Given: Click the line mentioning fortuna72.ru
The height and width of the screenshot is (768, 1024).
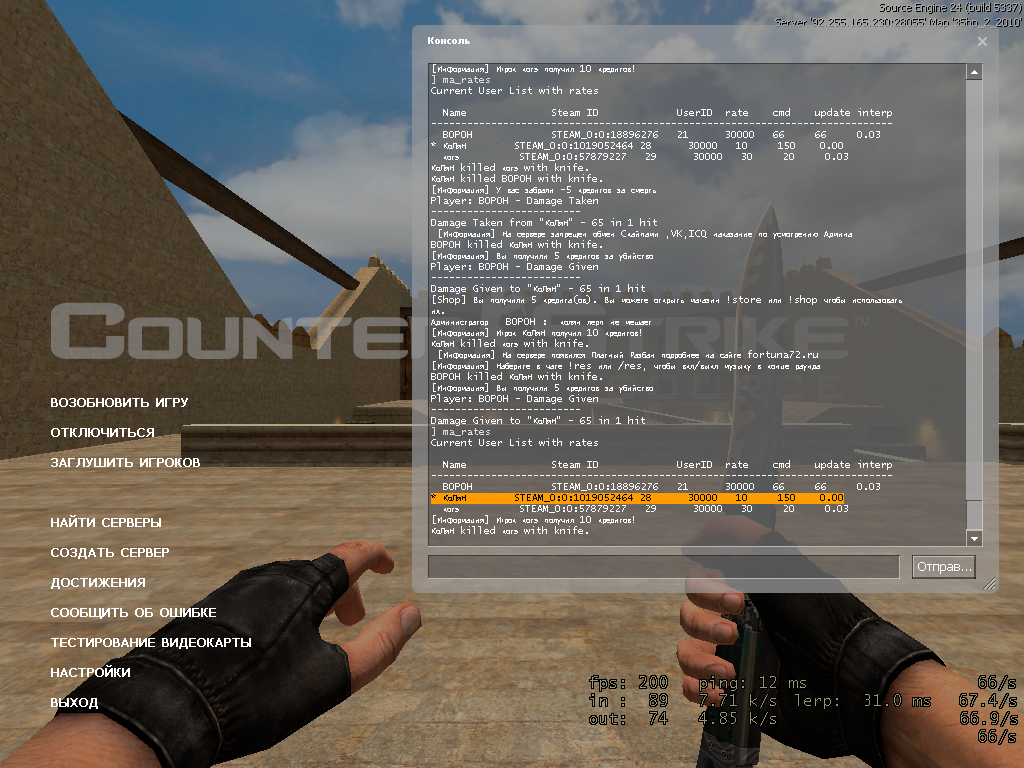Looking at the screenshot, I should (x=628, y=355).
